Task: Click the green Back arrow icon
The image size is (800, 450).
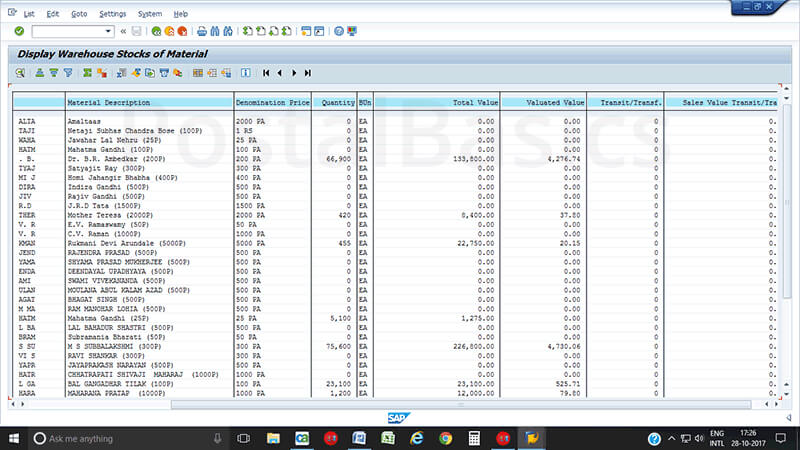Action: click(156, 31)
